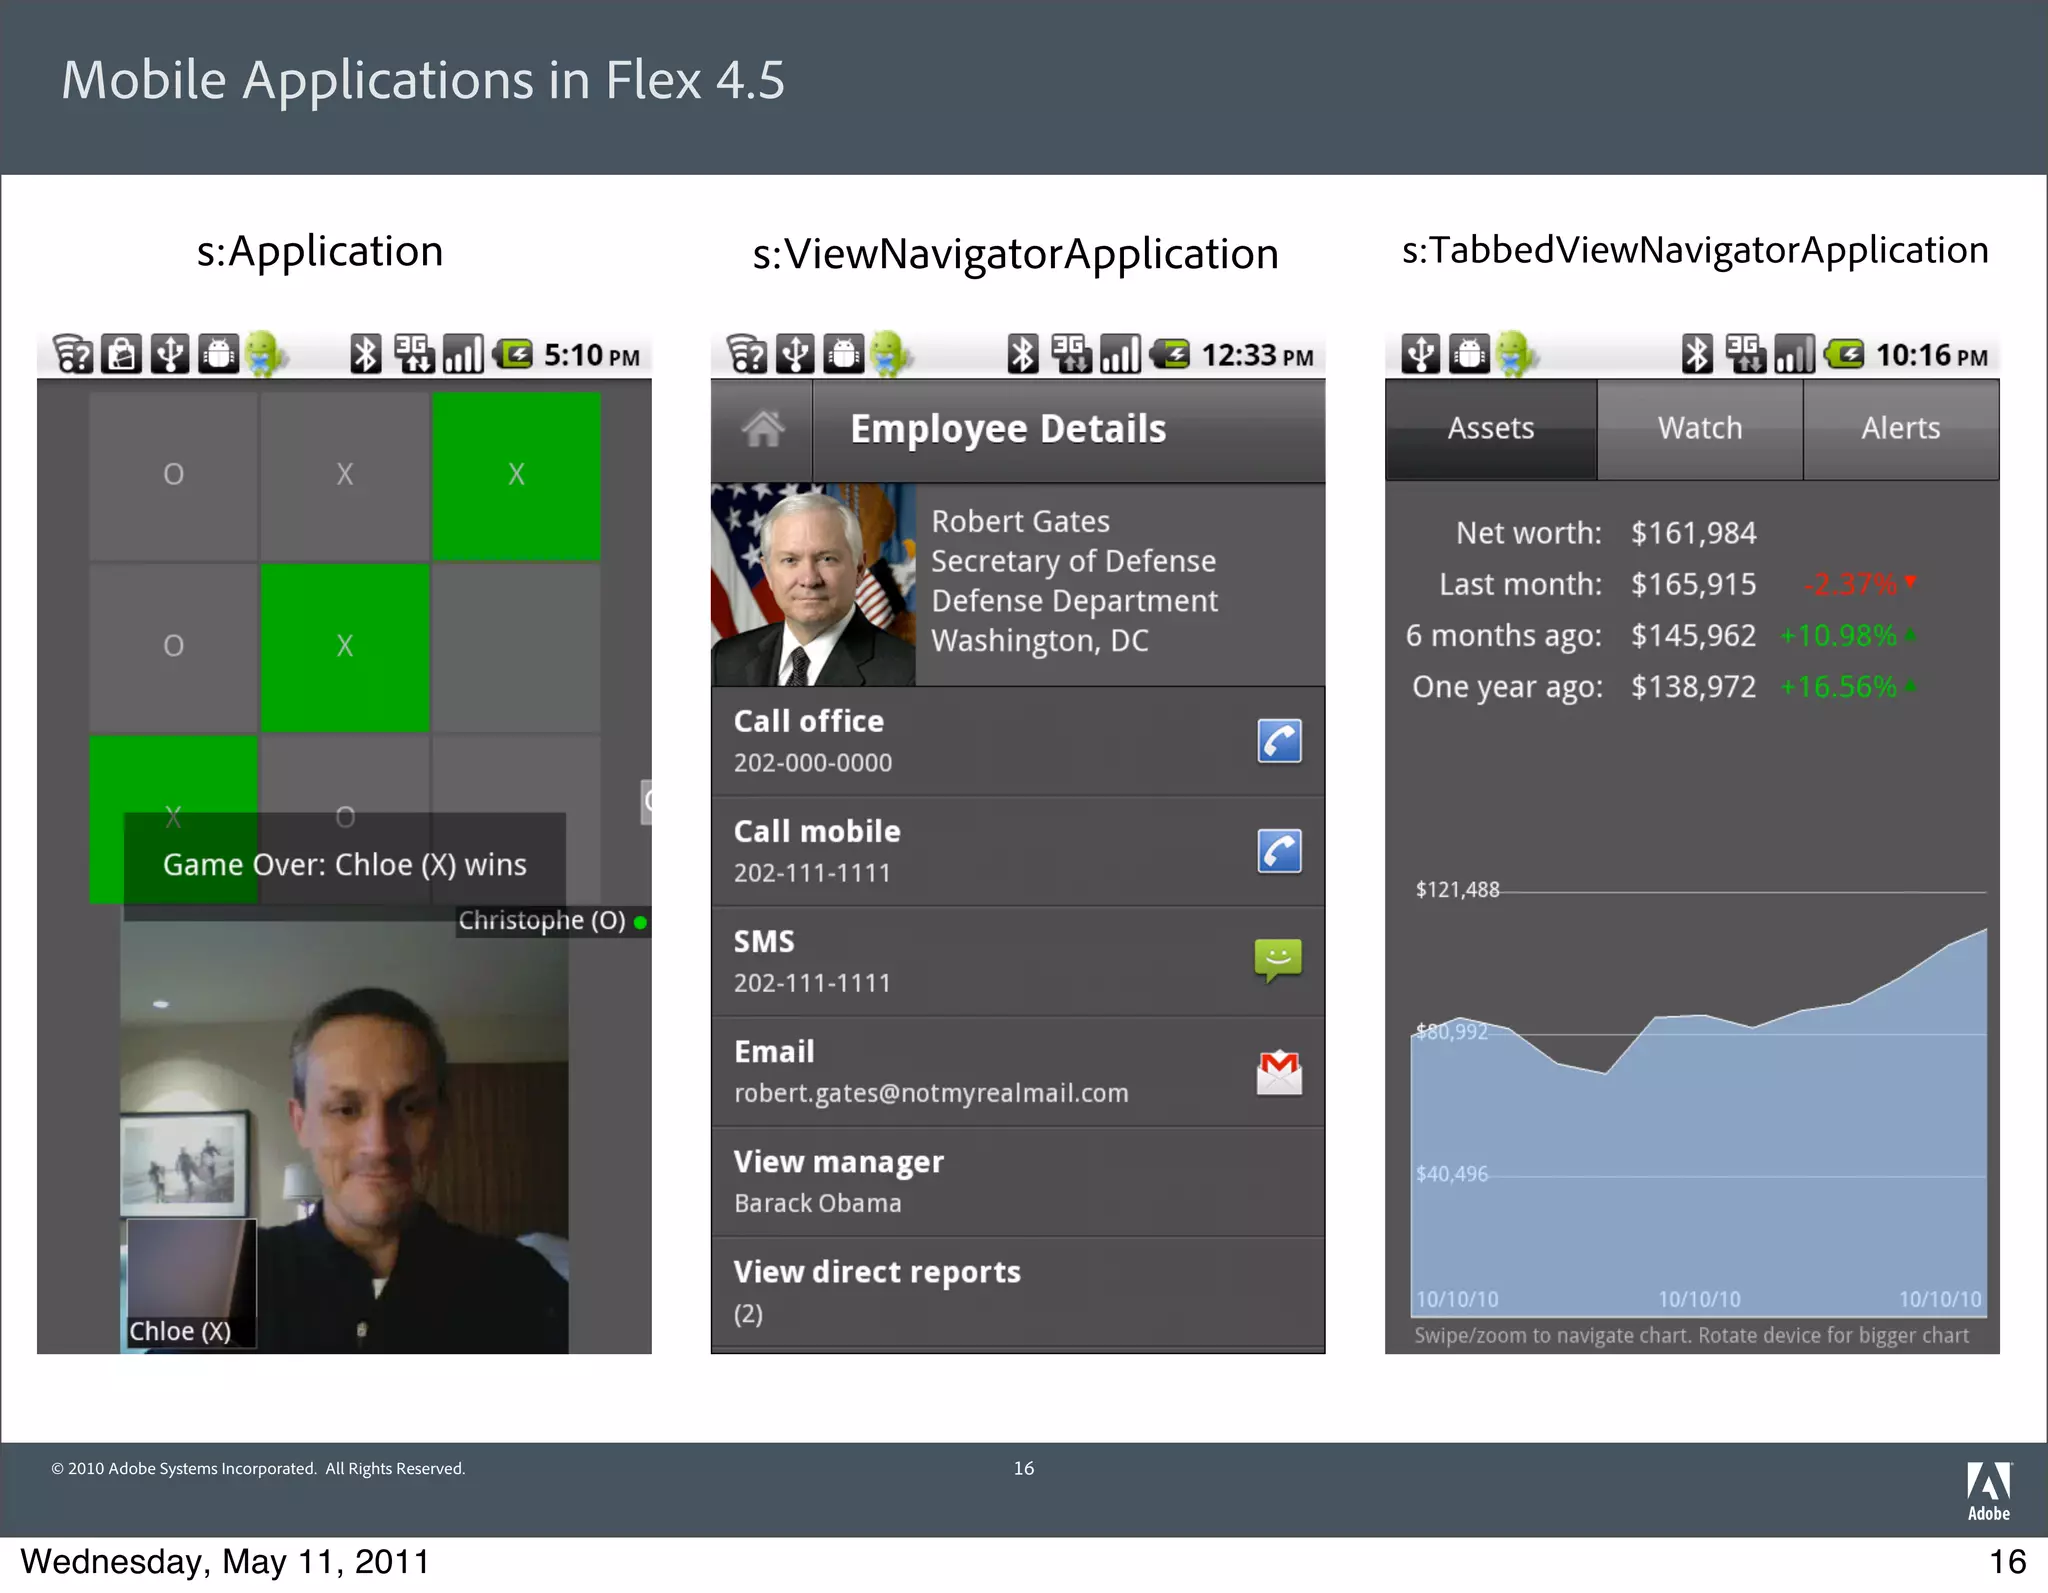The width and height of the screenshot is (2048, 1593).
Task: Click the Adobe logo in the footer
Action: pos(1989,1491)
